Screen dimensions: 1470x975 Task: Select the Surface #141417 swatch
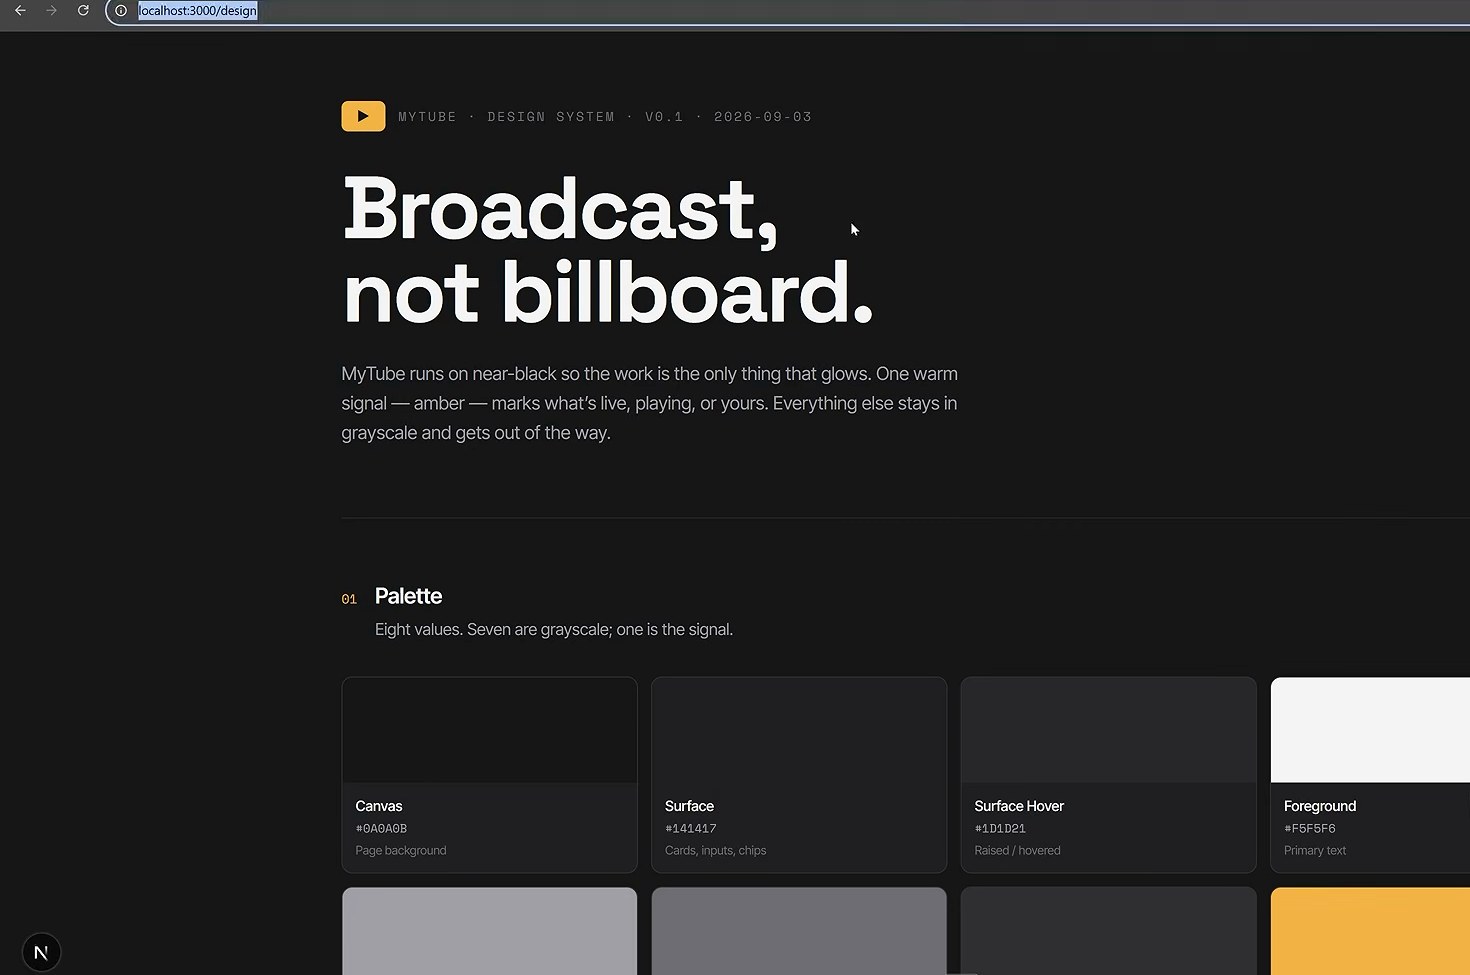[x=799, y=775]
